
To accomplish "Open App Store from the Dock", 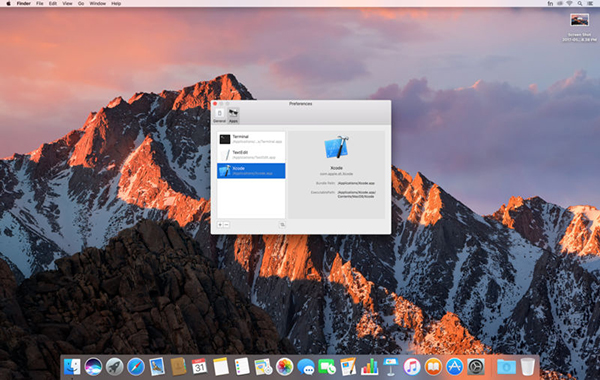I will 454,367.
